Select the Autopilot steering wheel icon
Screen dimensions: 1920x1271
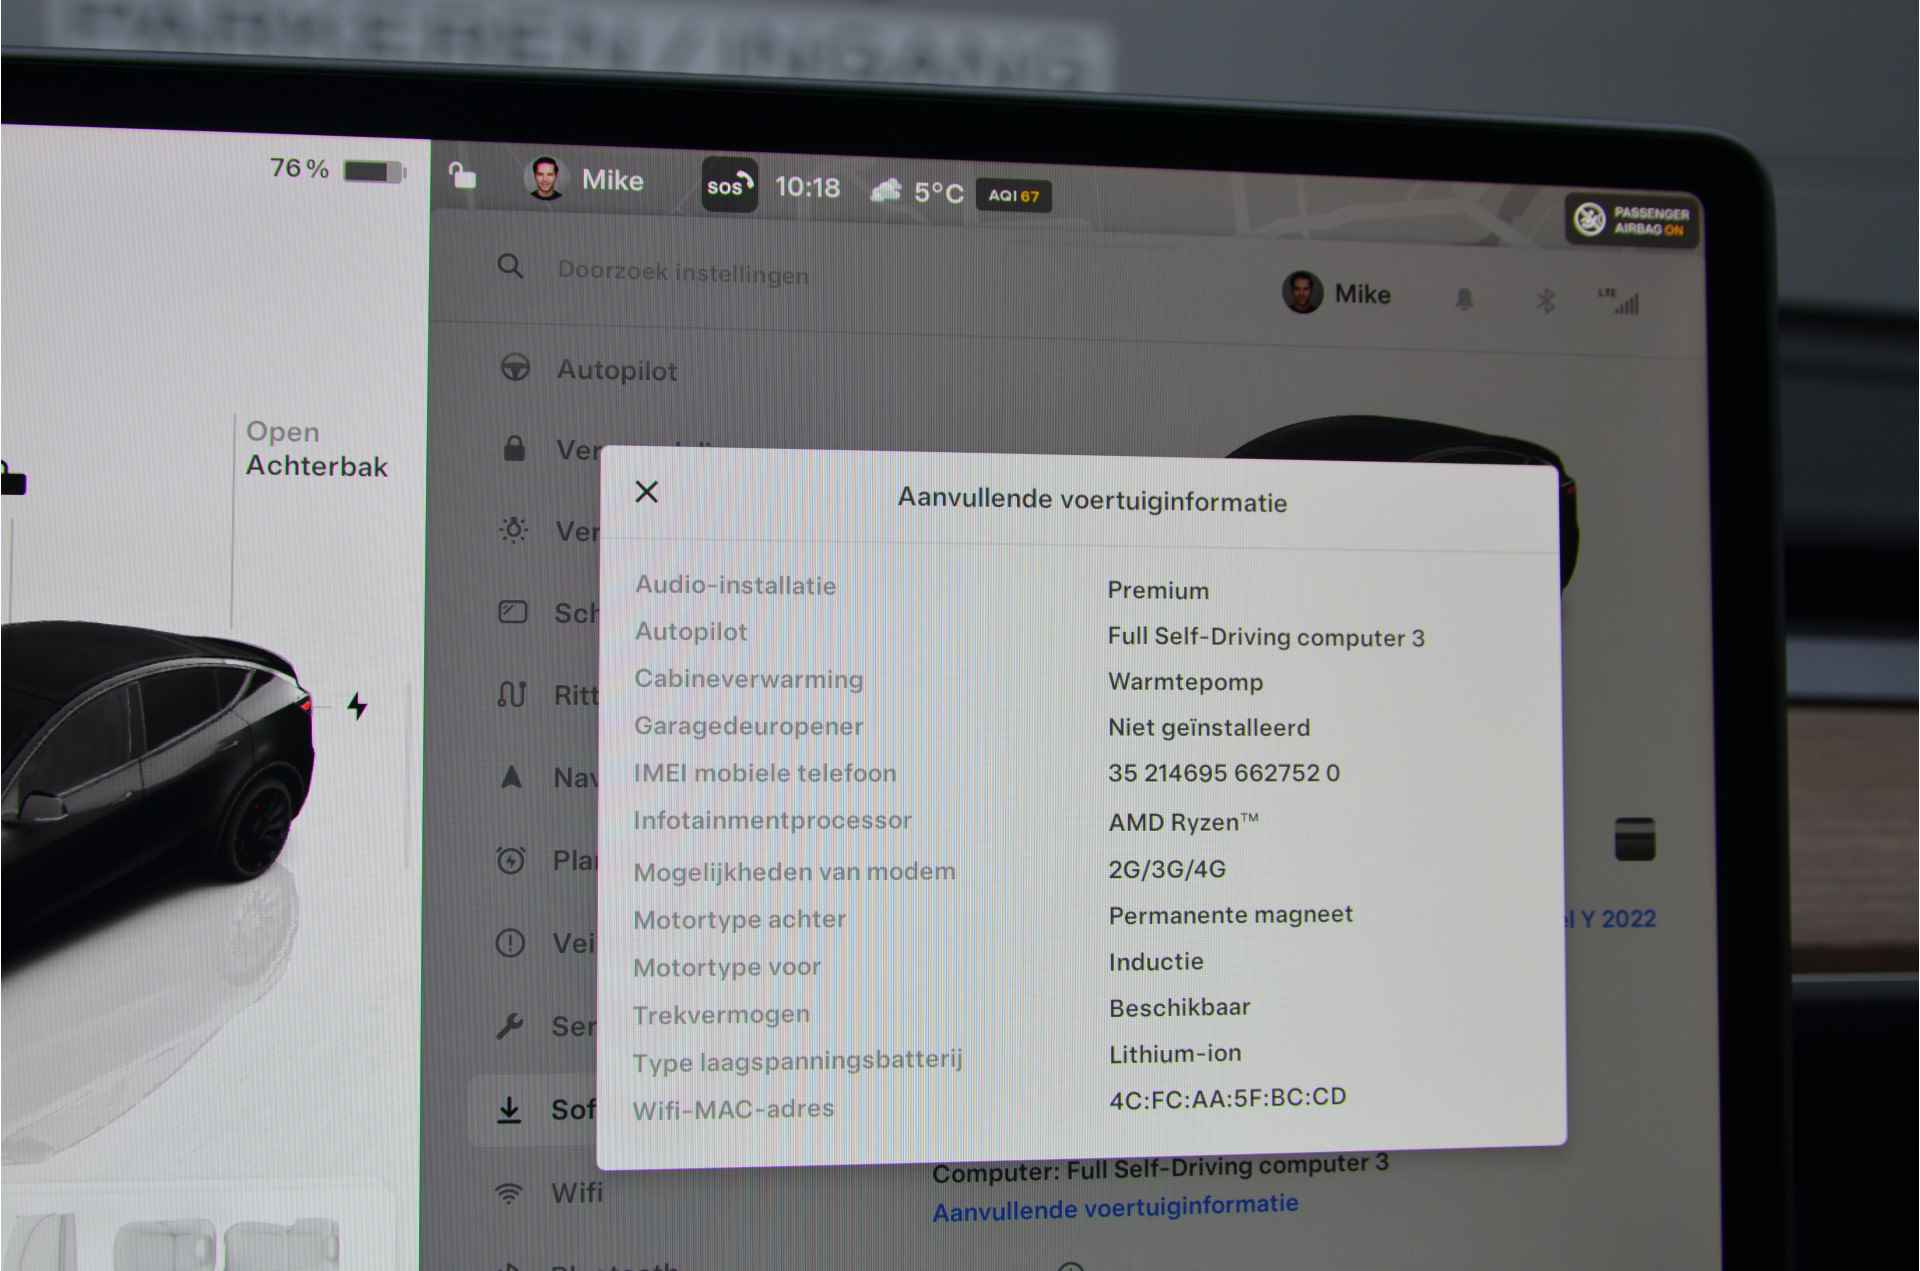tap(515, 367)
